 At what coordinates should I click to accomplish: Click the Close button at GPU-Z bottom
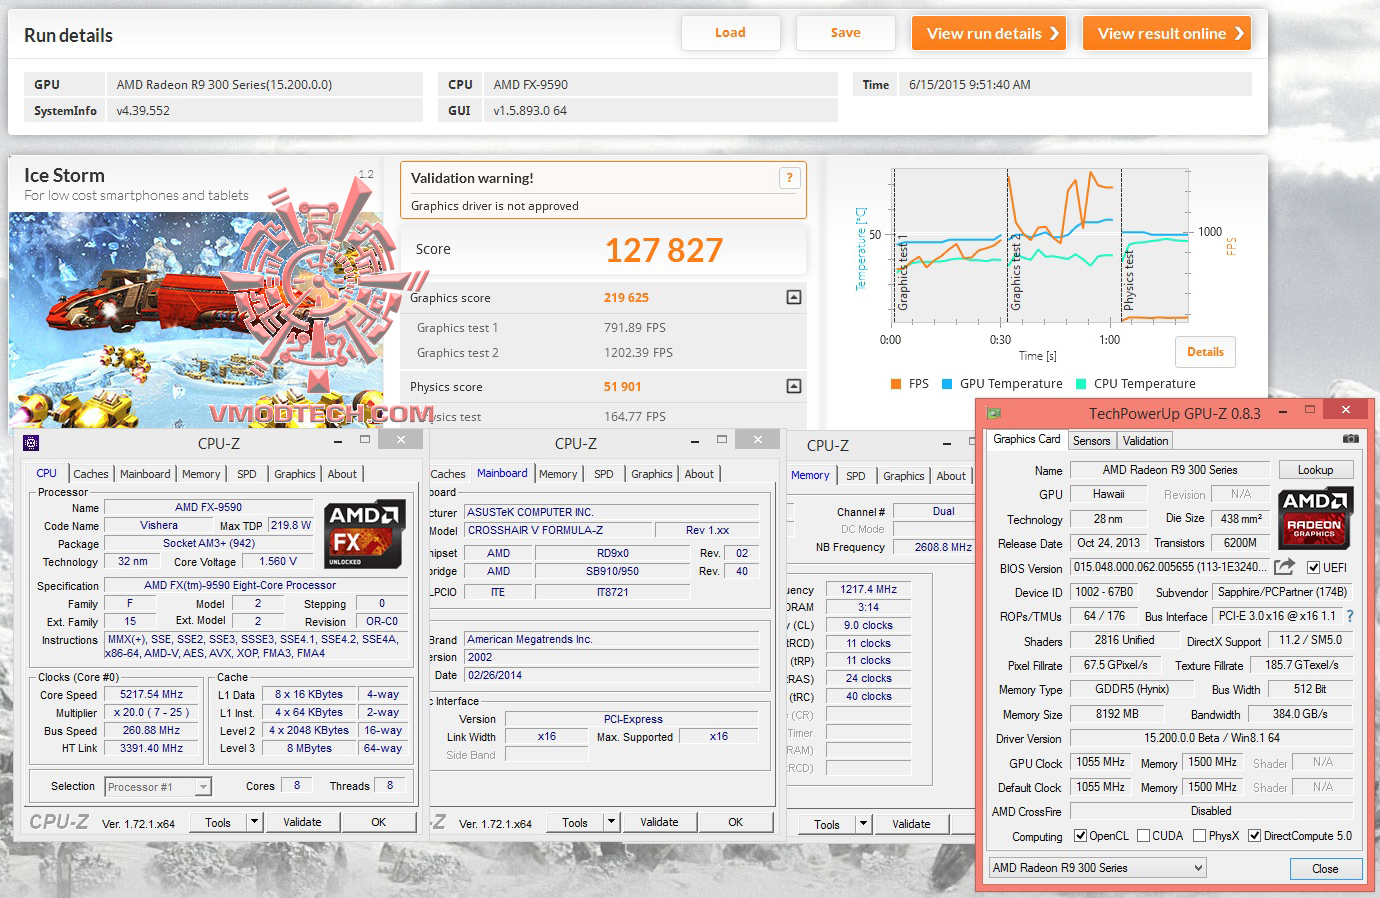point(1325,868)
